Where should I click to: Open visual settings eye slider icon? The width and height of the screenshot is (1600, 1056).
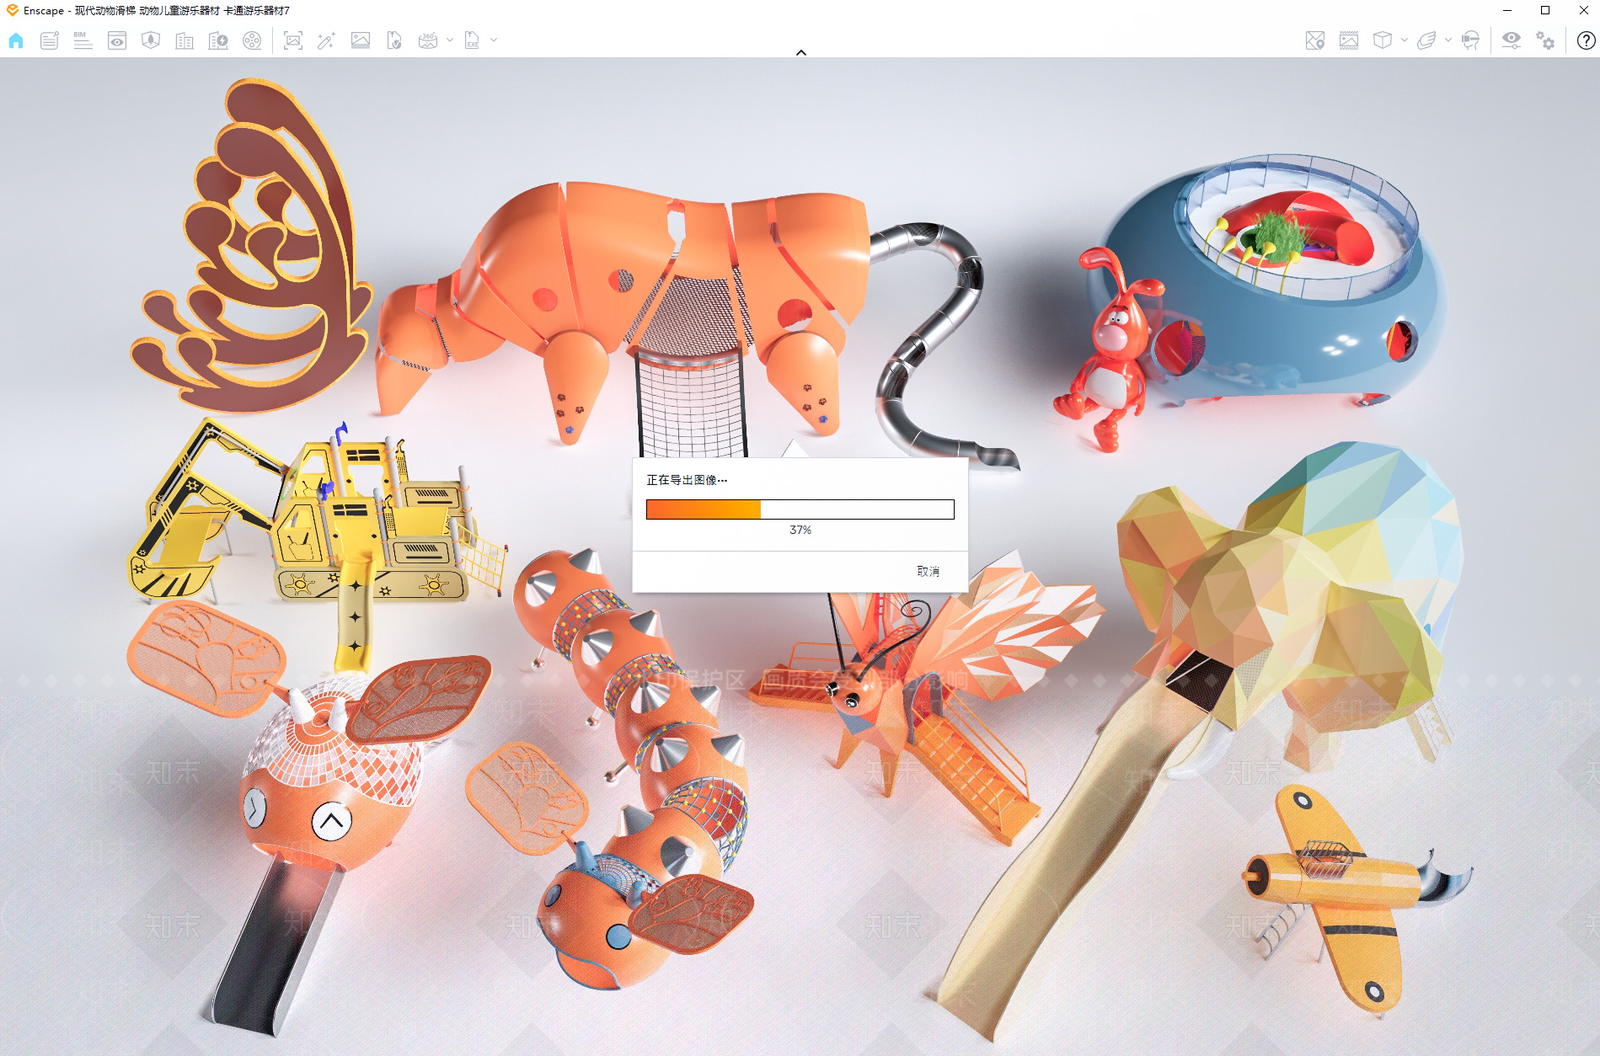tap(1511, 41)
